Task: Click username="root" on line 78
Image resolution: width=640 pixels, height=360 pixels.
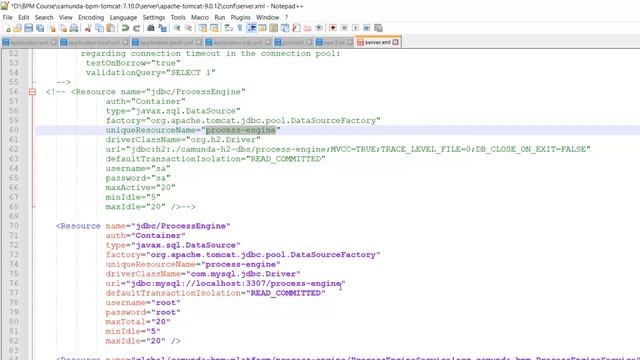Action: 143,302
